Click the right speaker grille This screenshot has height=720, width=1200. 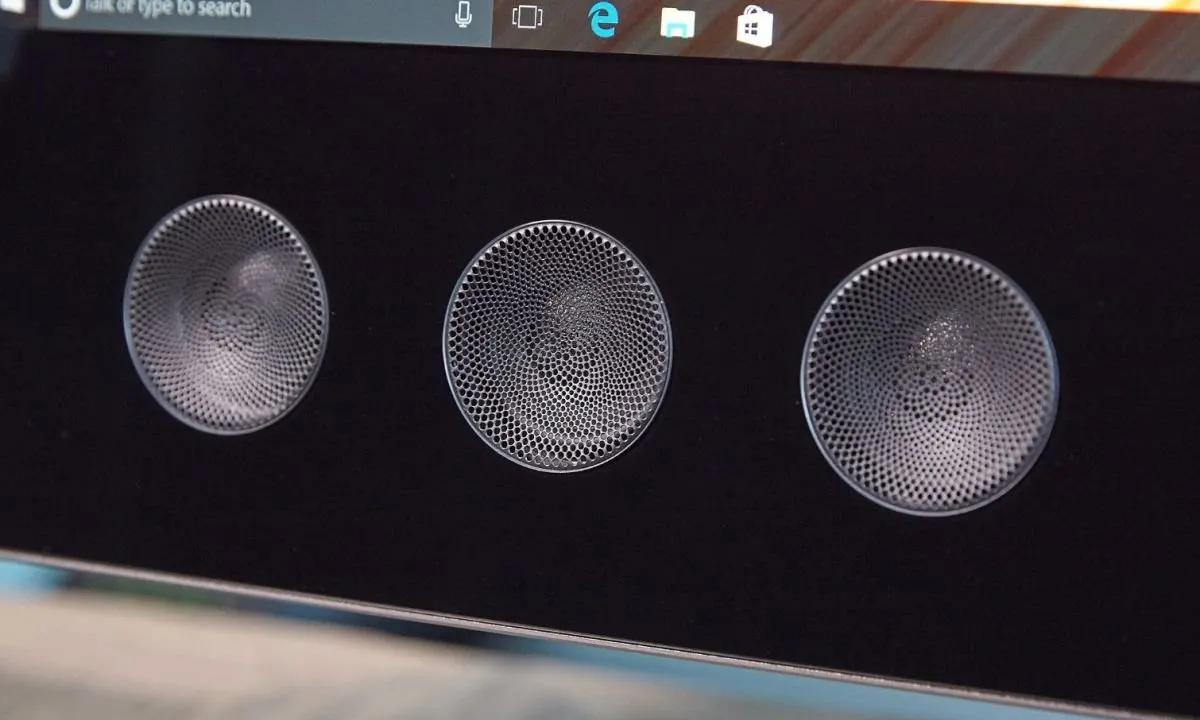(929, 381)
